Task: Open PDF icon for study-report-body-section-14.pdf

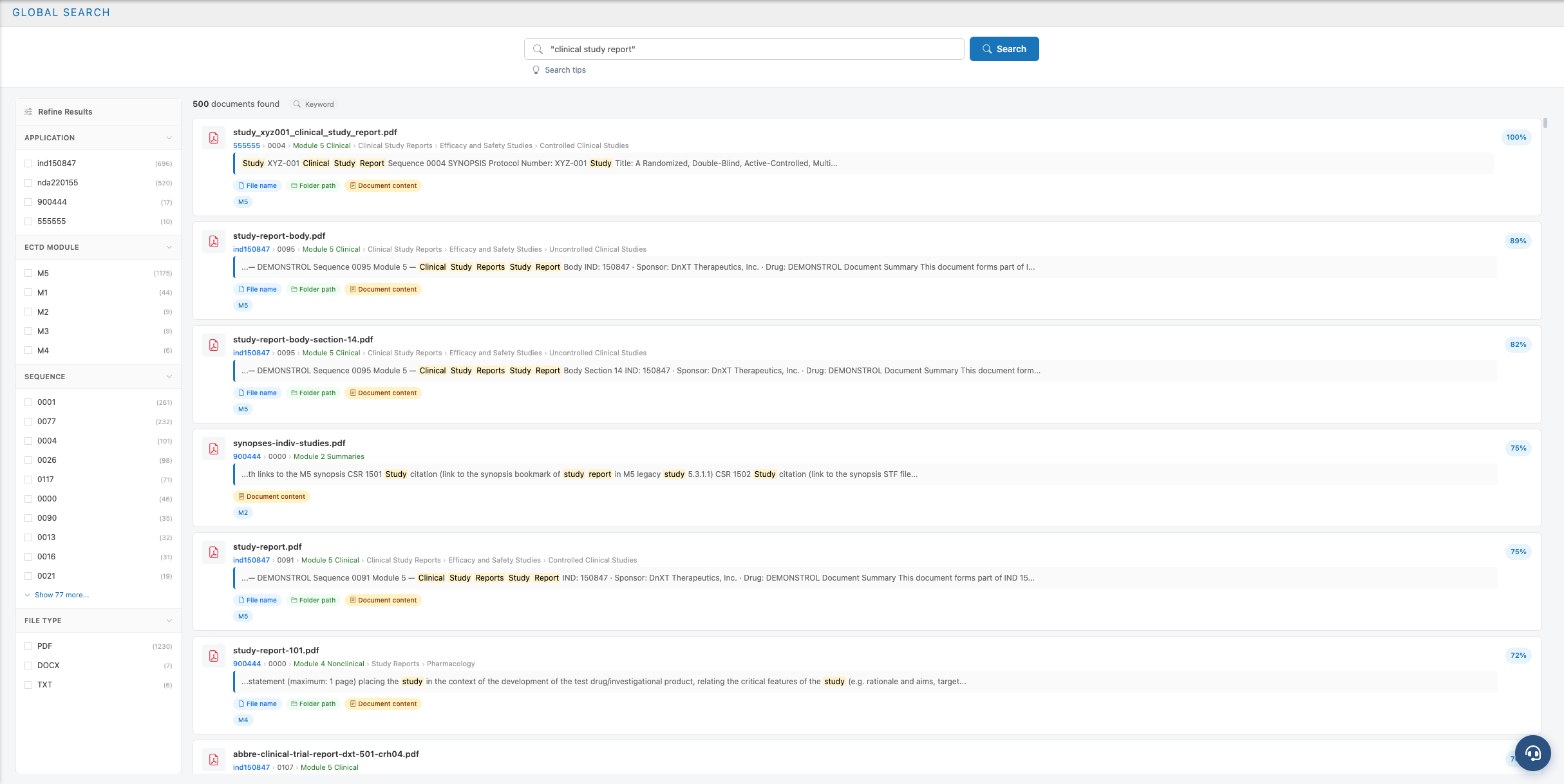Action: tap(213, 345)
